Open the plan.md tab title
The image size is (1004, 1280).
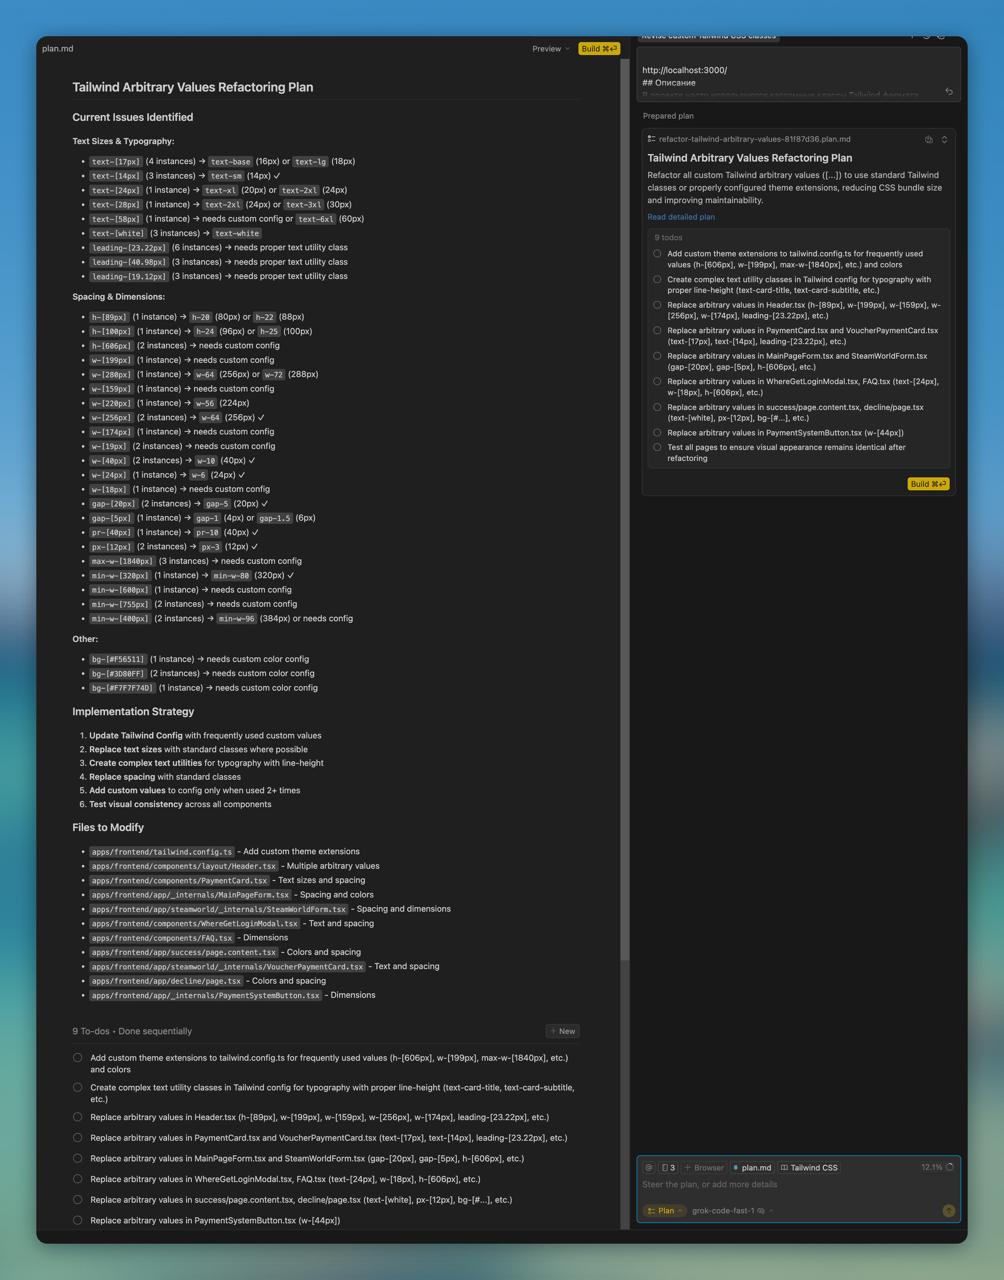(x=58, y=48)
